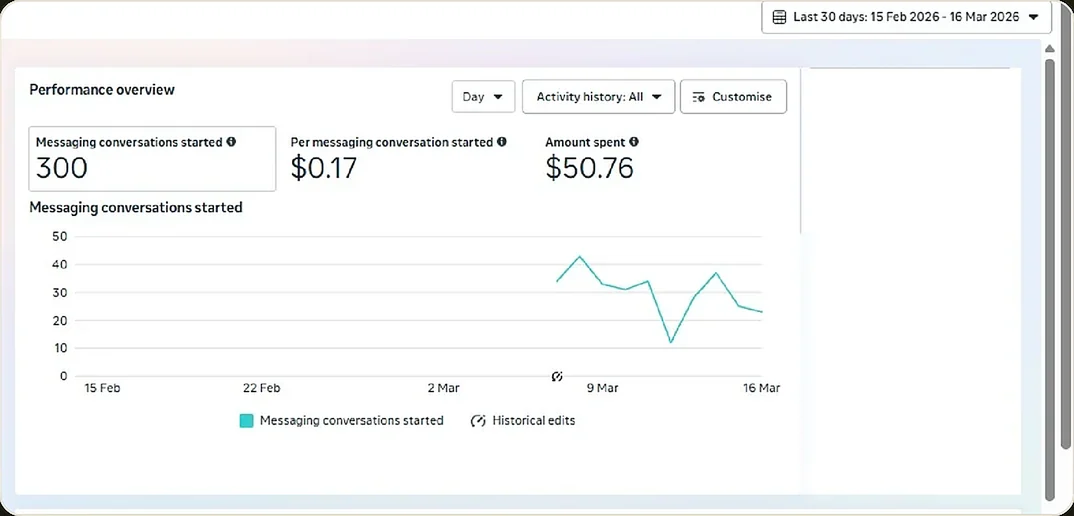This screenshot has height=516, width=1074.
Task: Click the 9 Mar axis label
Action: point(602,388)
